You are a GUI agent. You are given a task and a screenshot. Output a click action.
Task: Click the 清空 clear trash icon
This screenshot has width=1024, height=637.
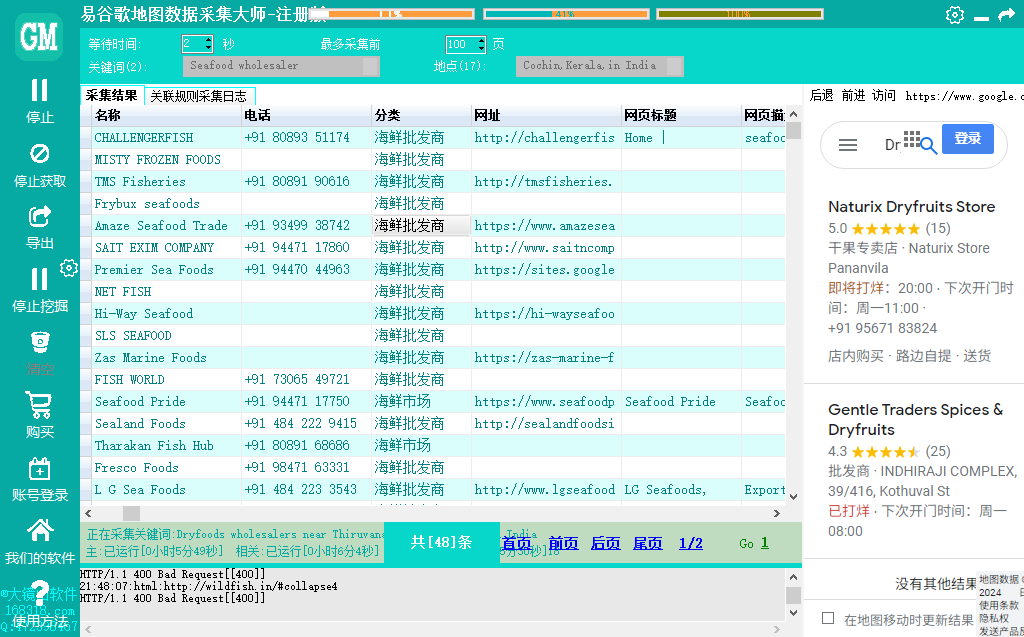[x=40, y=342]
